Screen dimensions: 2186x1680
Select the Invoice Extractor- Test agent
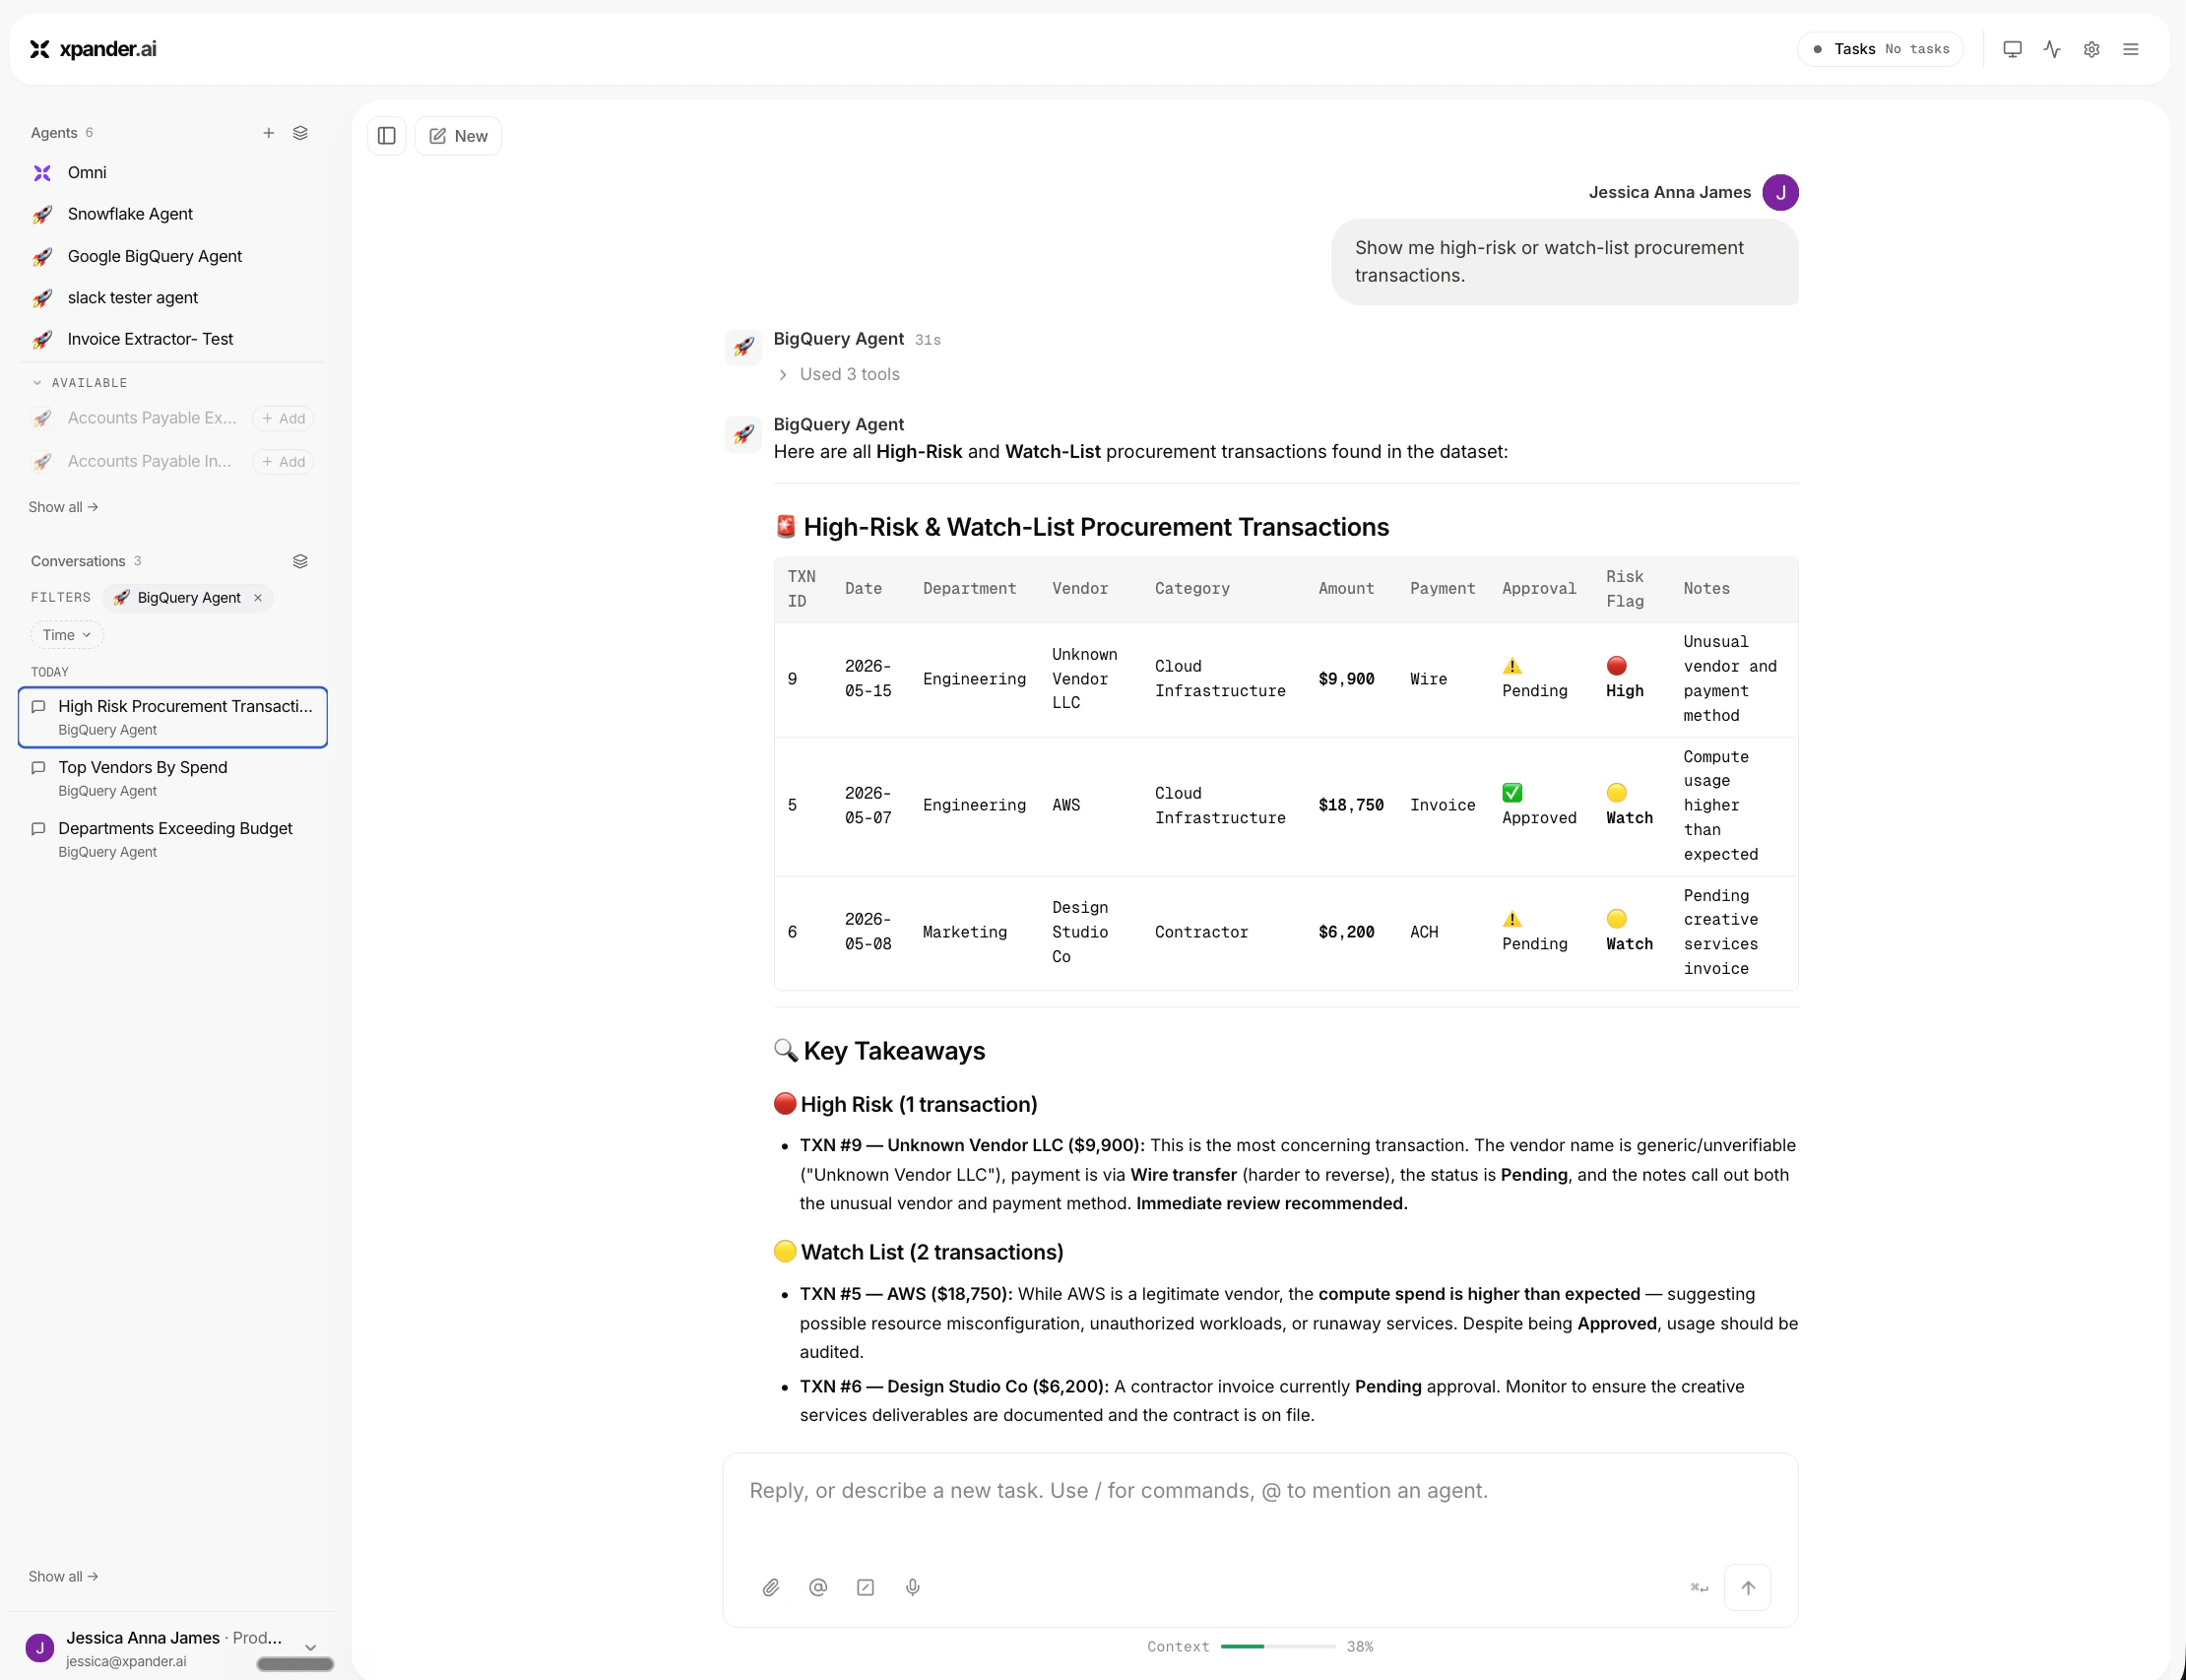[x=172, y=339]
